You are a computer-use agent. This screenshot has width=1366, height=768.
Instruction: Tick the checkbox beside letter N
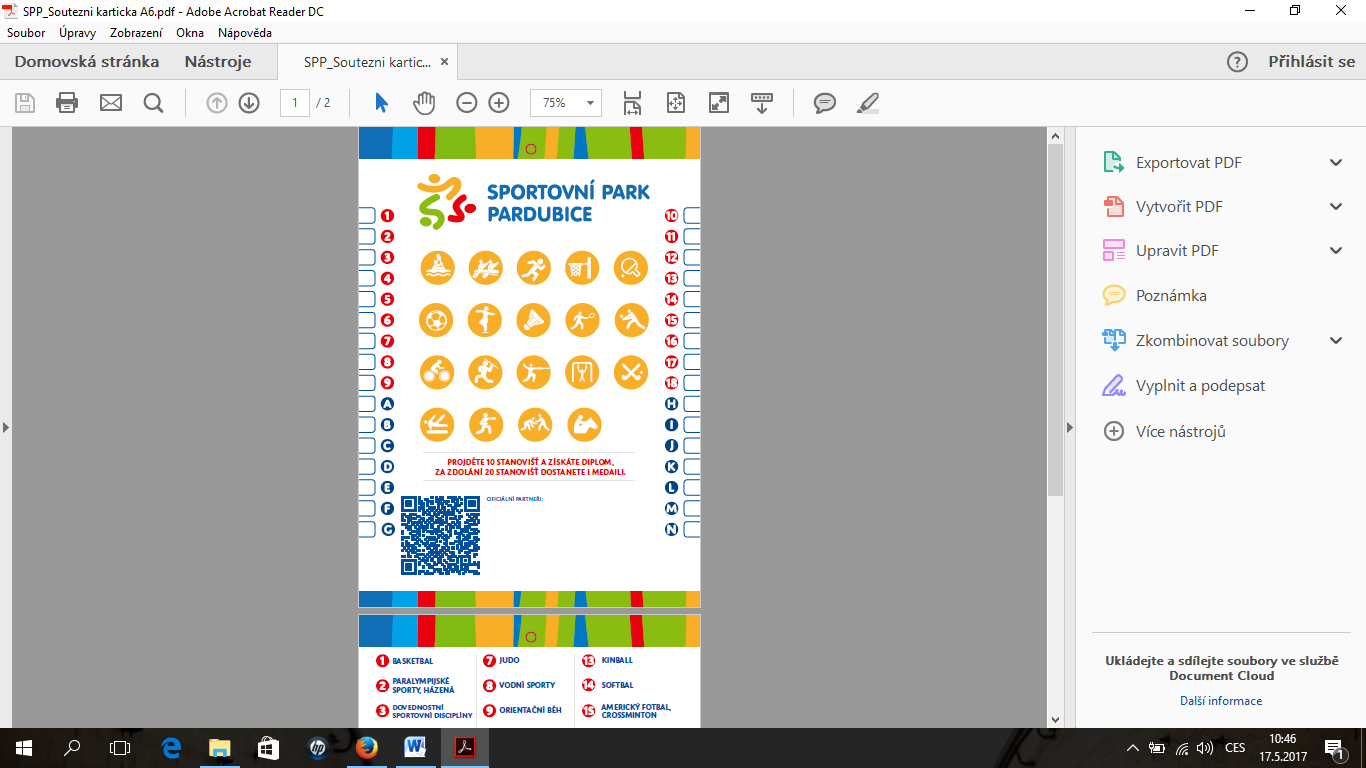692,529
